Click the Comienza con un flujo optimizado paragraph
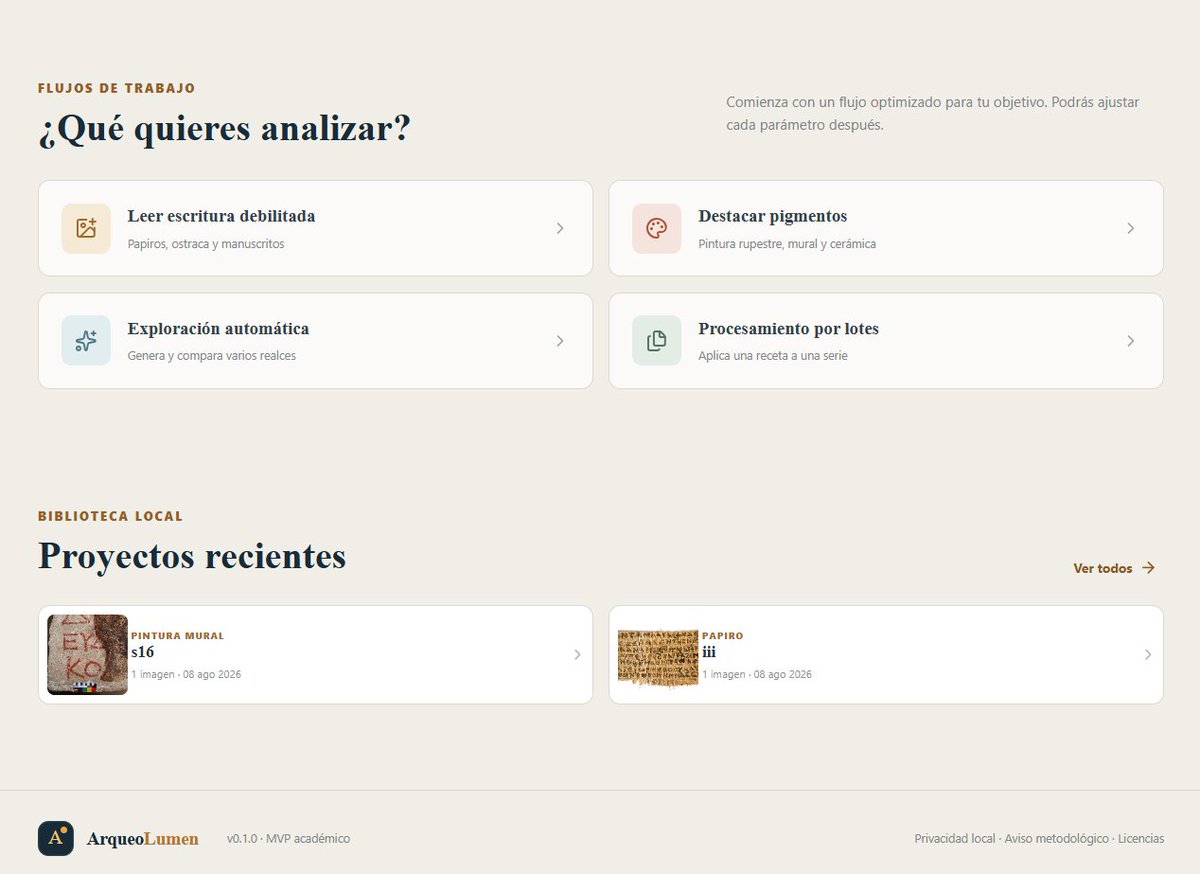 [x=933, y=114]
